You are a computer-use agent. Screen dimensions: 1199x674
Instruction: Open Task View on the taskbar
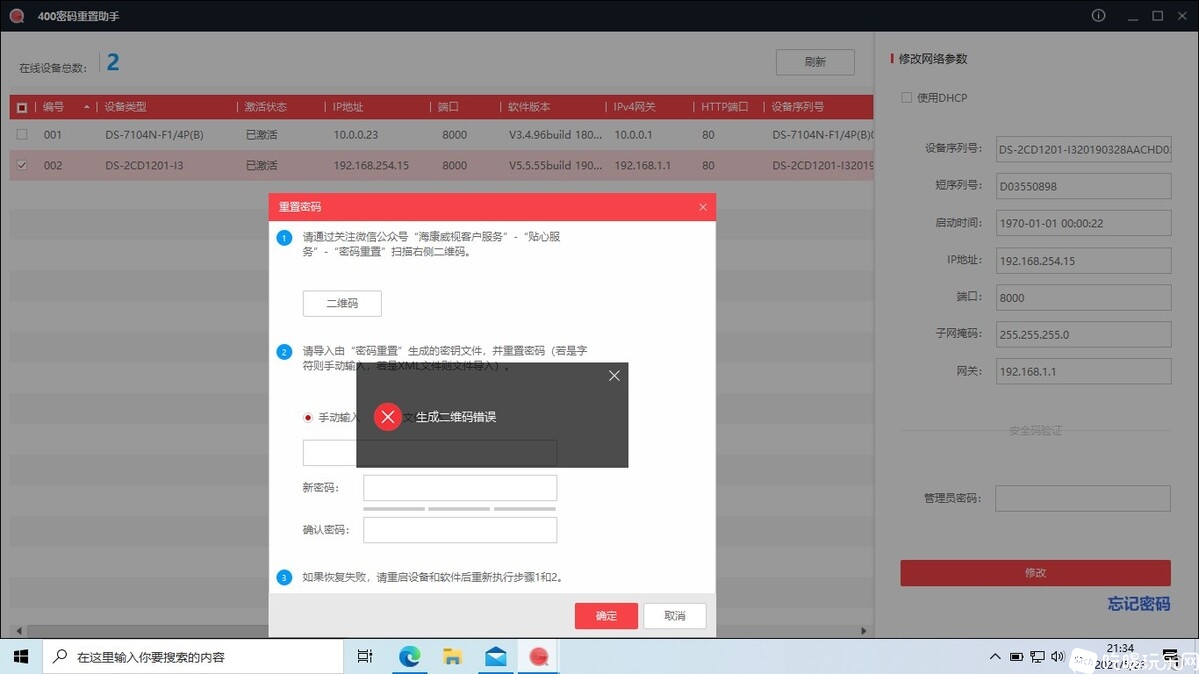pyautogui.click(x=365, y=656)
